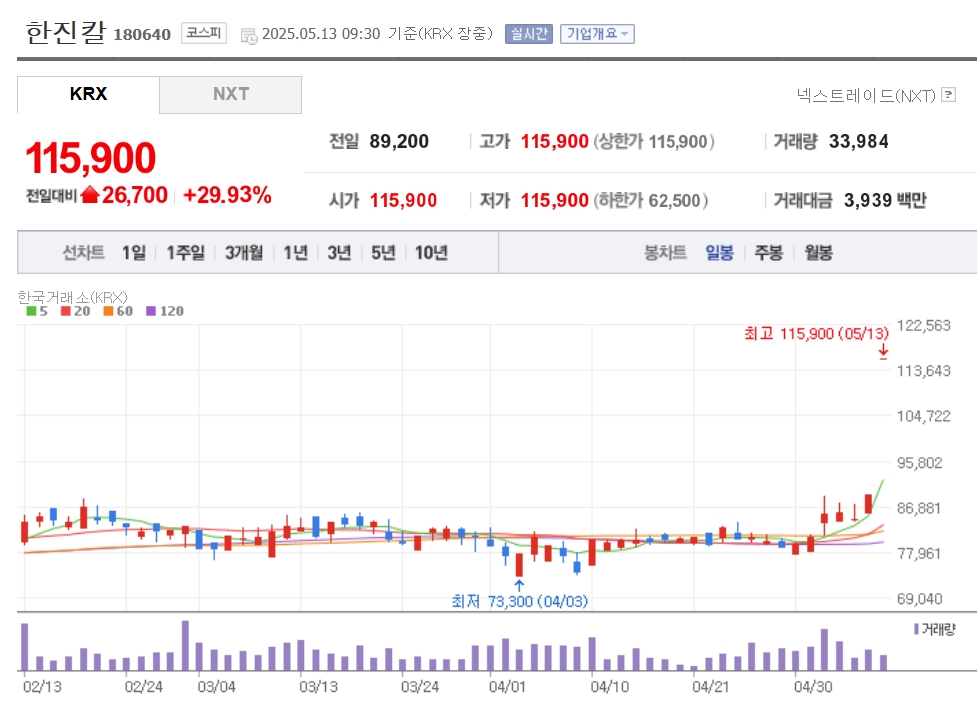Click the red 20-day moving average legend

(75, 311)
